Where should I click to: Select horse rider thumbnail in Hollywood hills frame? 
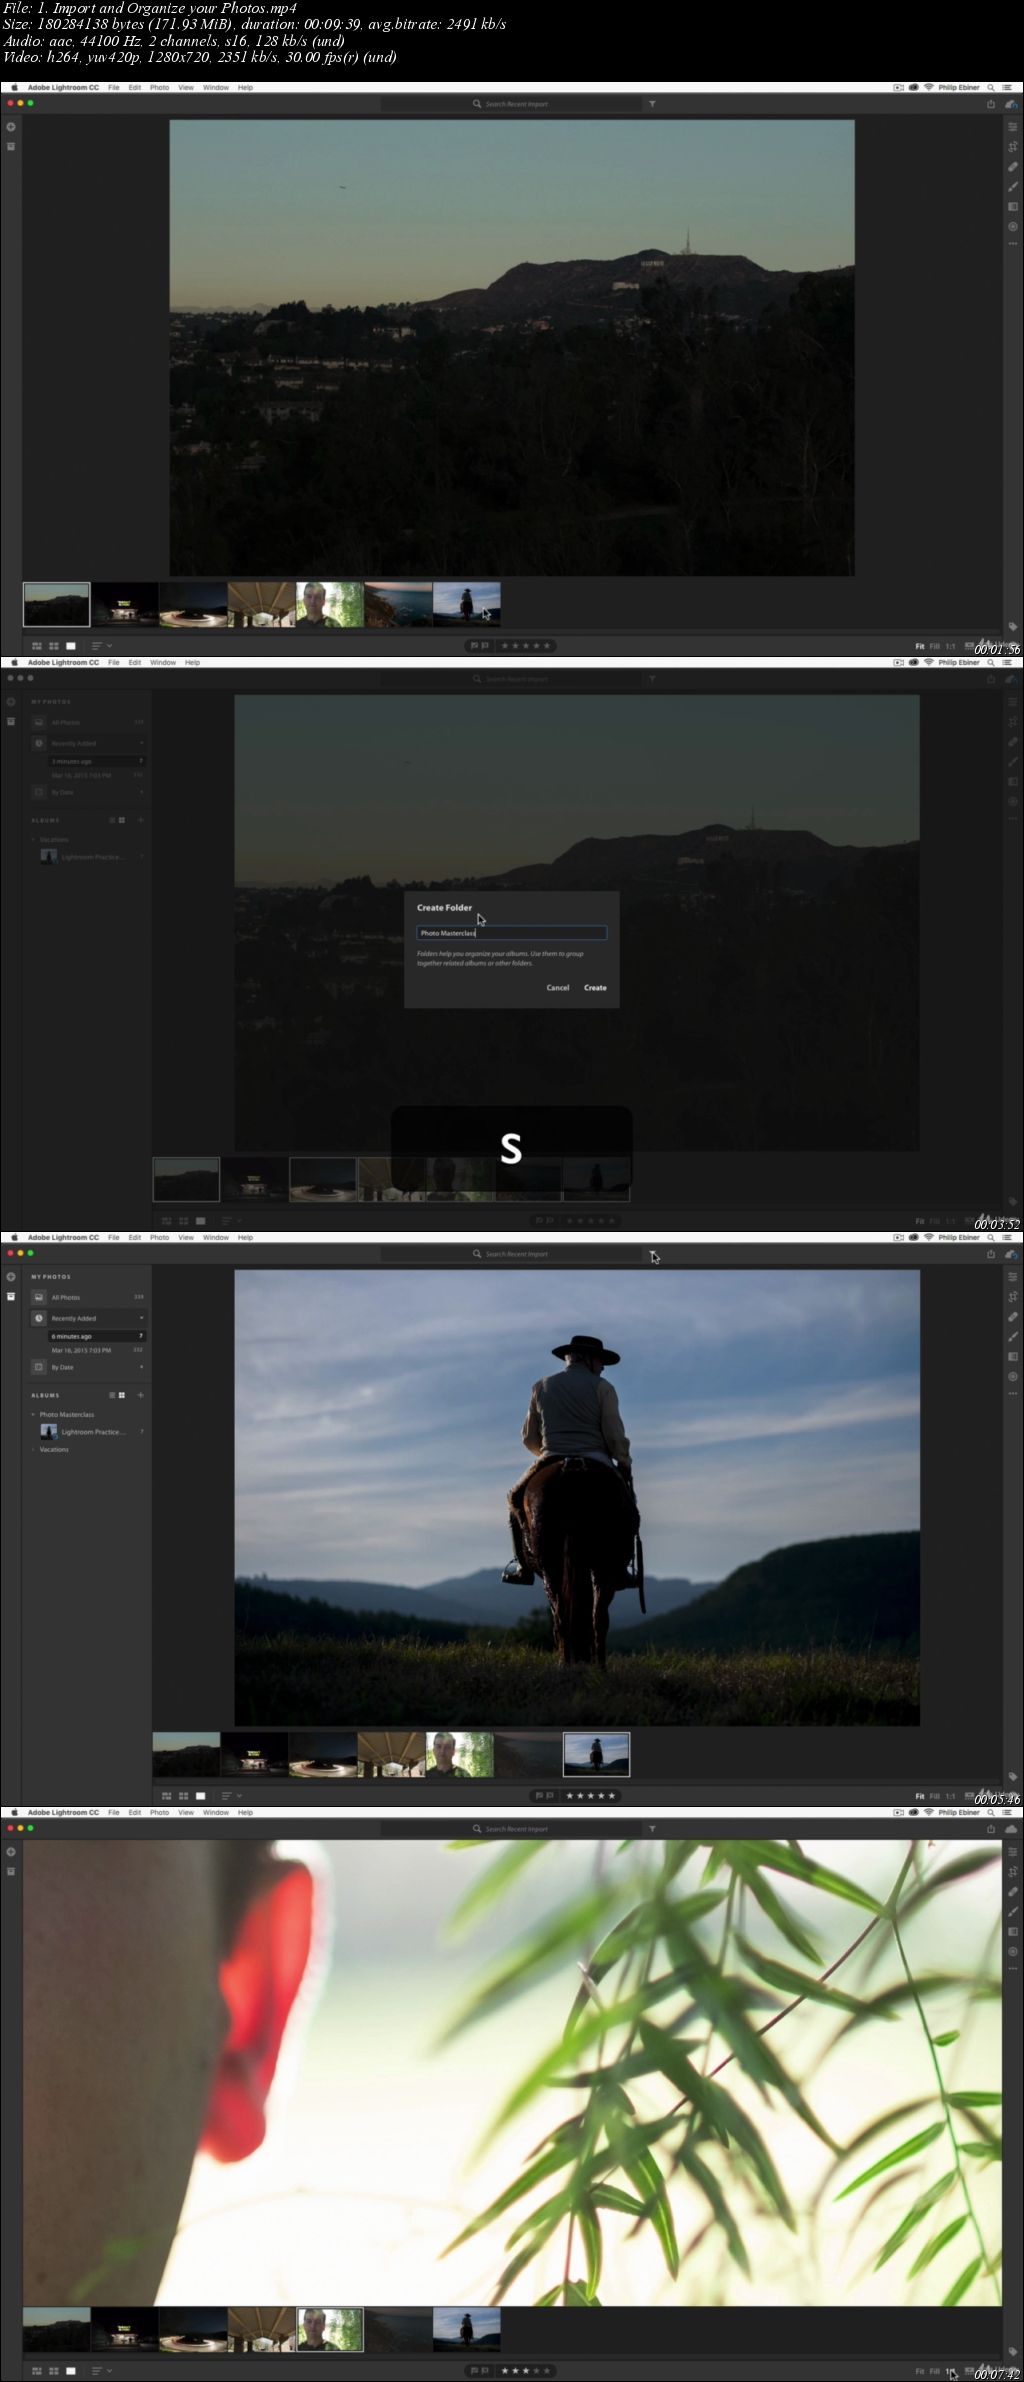(467, 605)
